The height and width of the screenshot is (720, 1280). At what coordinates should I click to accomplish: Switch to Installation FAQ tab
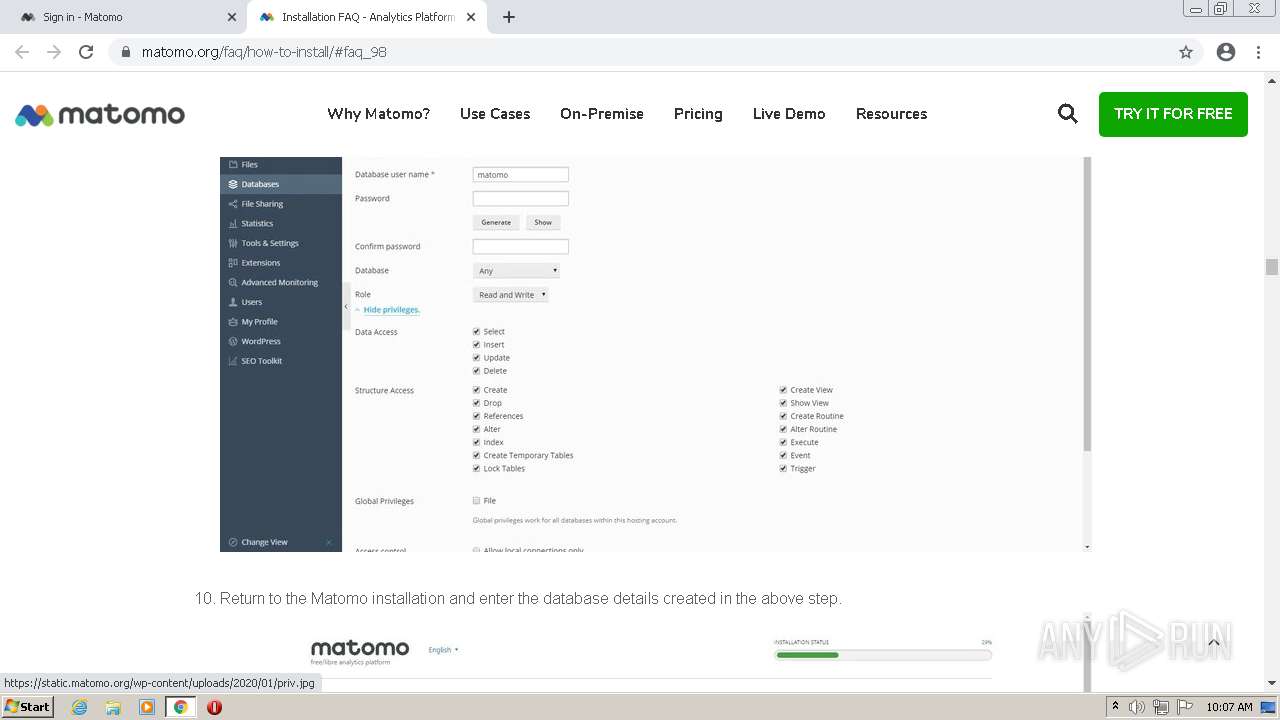366,17
